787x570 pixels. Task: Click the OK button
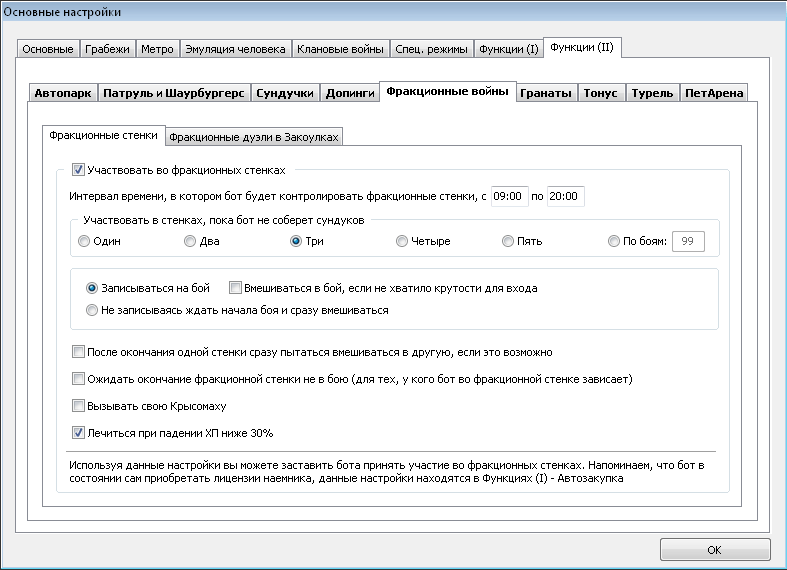715,550
